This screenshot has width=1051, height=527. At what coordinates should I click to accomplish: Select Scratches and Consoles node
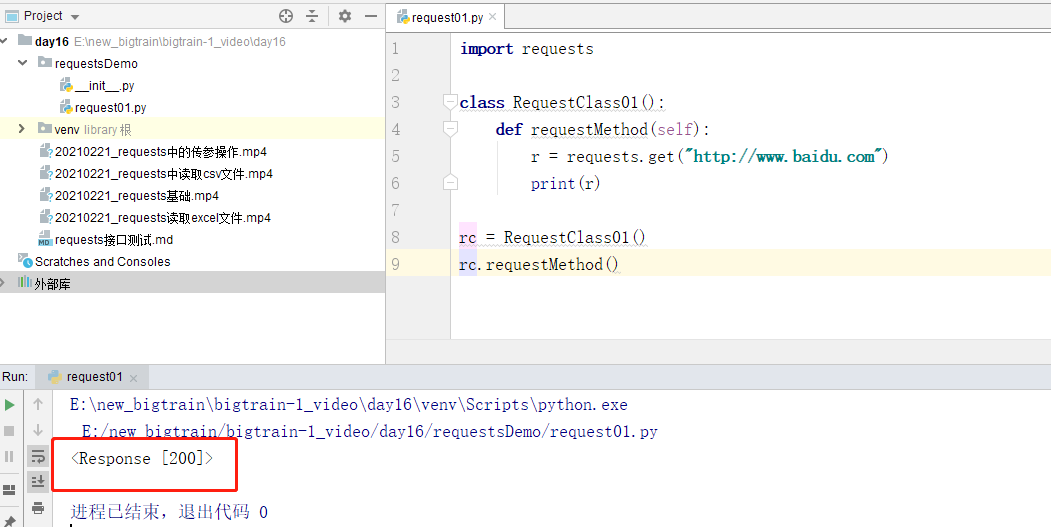(95, 261)
